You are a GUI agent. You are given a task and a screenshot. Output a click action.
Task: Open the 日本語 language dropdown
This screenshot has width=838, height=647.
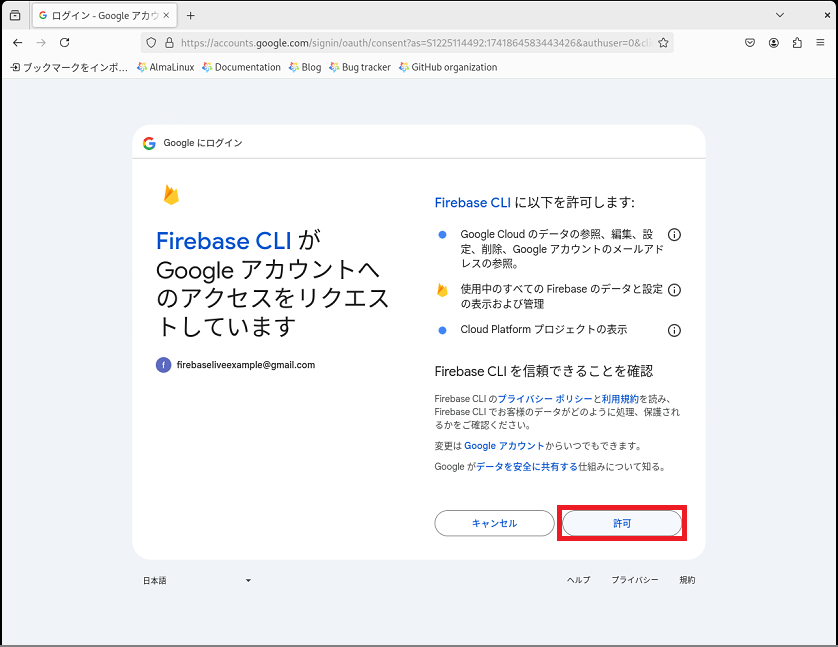click(197, 580)
